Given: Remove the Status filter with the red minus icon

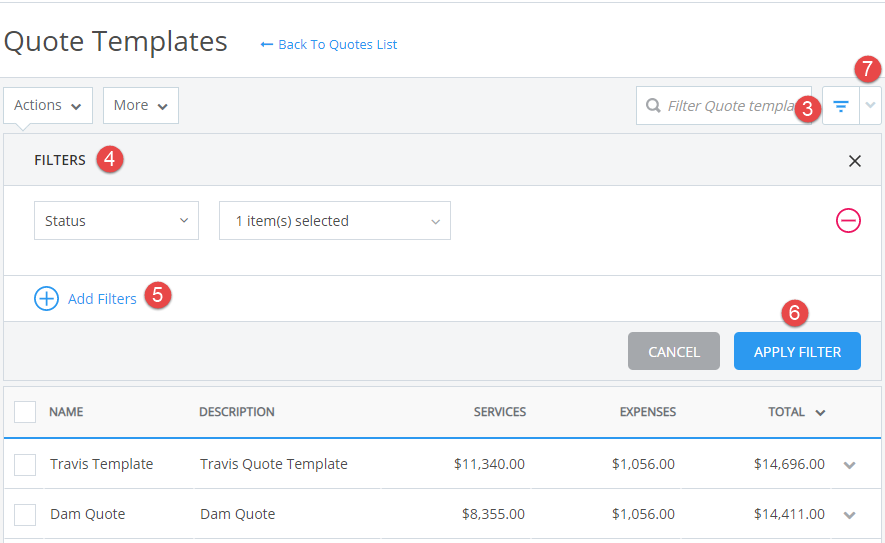Looking at the screenshot, I should point(848,220).
